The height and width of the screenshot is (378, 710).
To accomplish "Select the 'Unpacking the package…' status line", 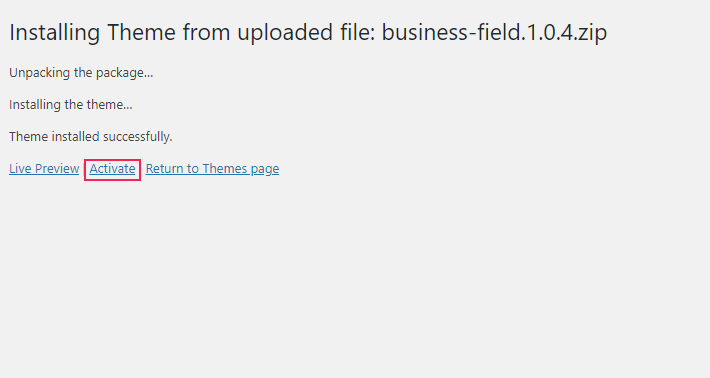I will (81, 73).
